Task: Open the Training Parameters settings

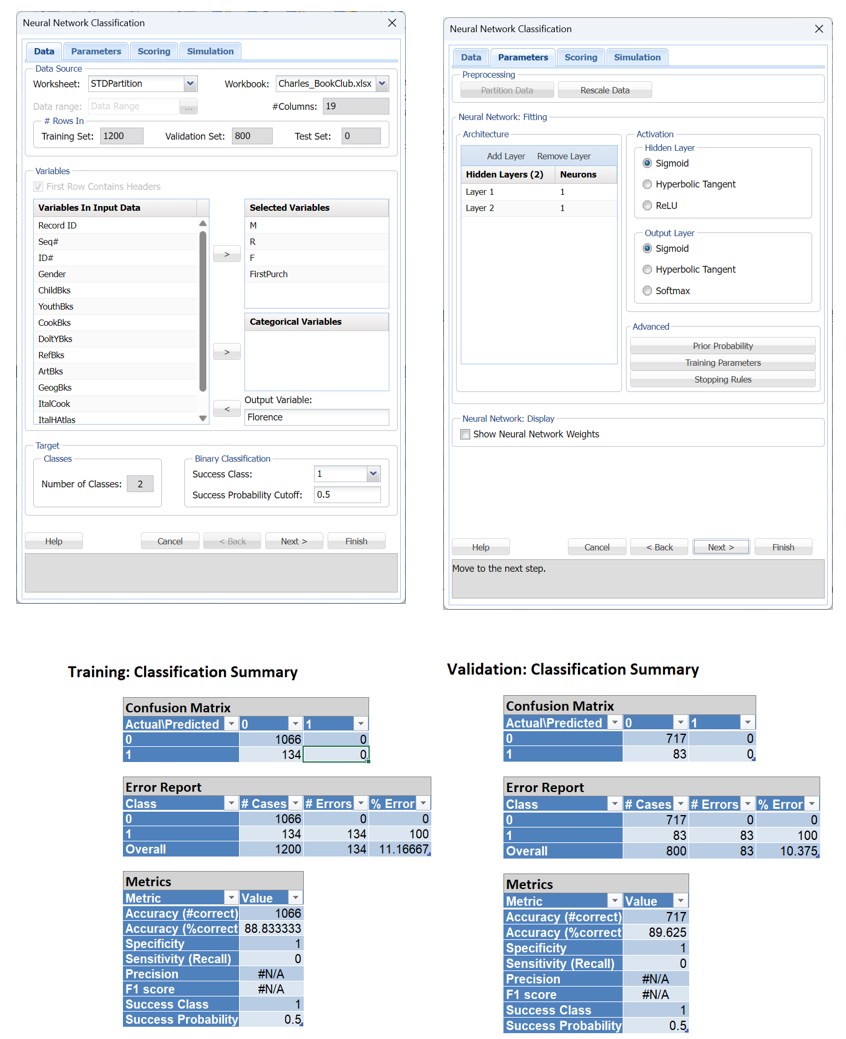Action: click(722, 363)
